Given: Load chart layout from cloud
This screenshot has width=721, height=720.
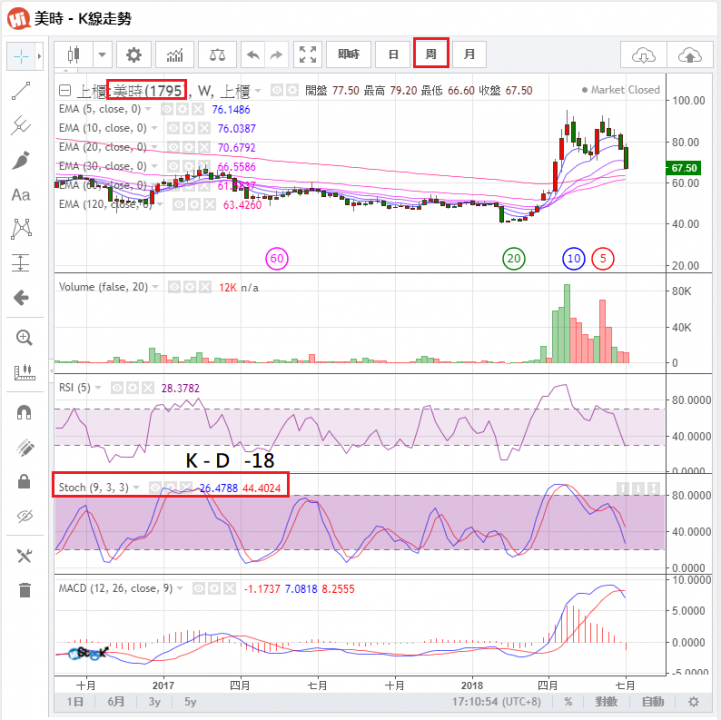Looking at the screenshot, I should pos(643,56).
